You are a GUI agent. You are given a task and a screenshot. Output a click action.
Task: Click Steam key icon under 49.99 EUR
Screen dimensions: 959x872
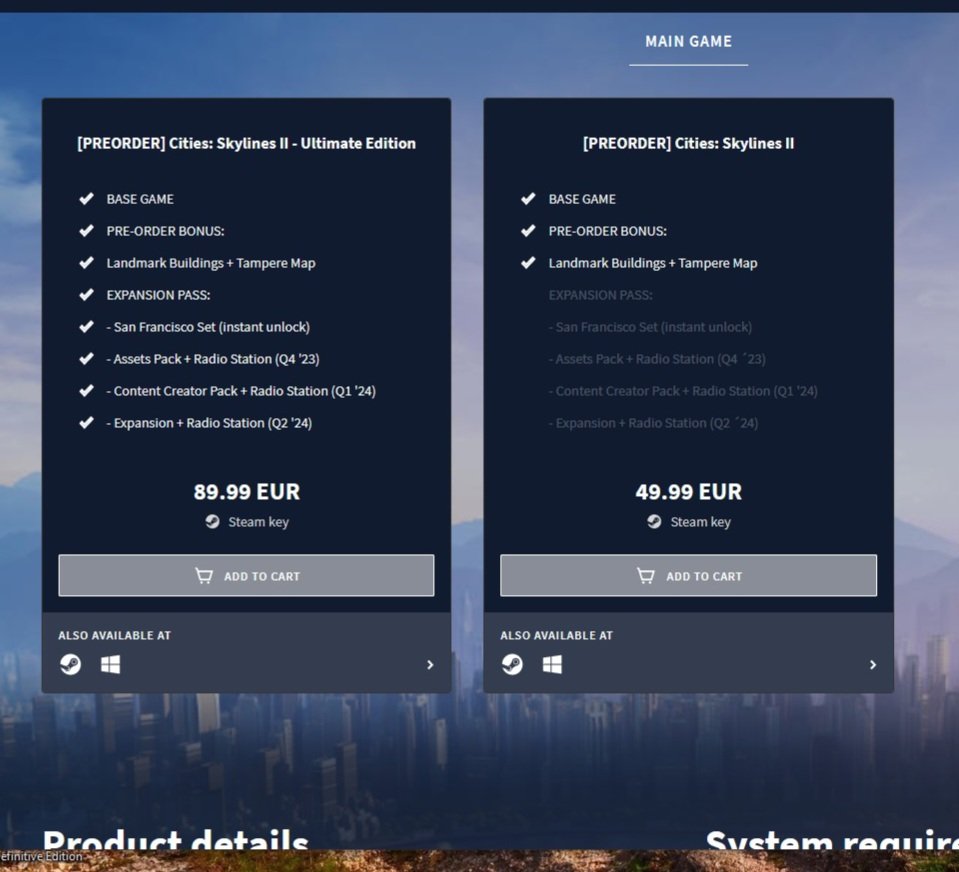click(x=654, y=522)
